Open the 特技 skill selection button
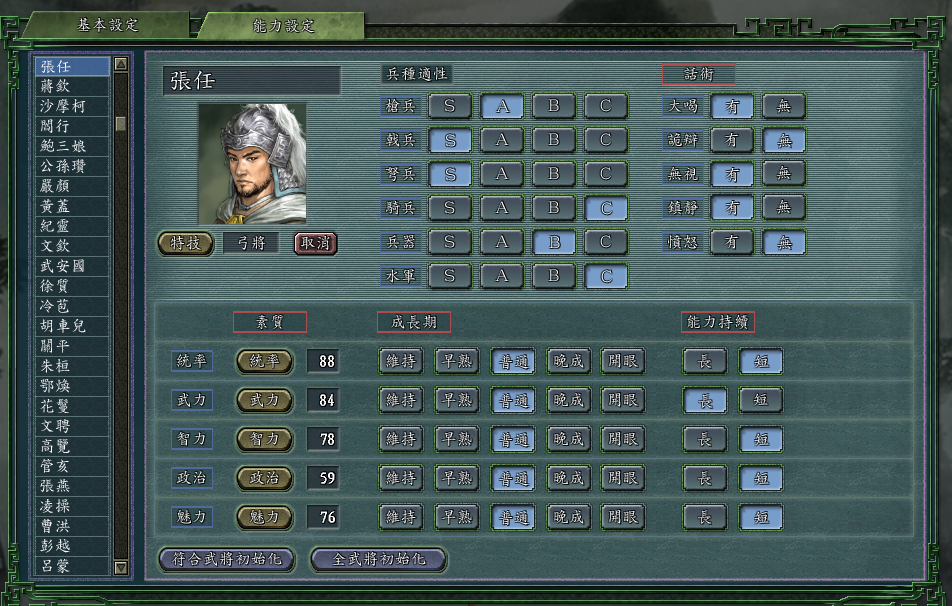952x606 pixels. click(185, 243)
